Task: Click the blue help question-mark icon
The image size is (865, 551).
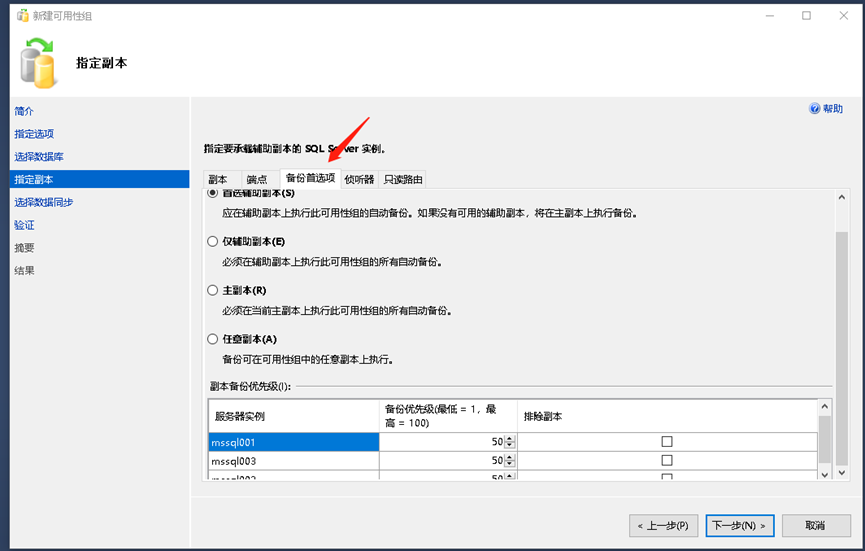Action: coord(814,109)
